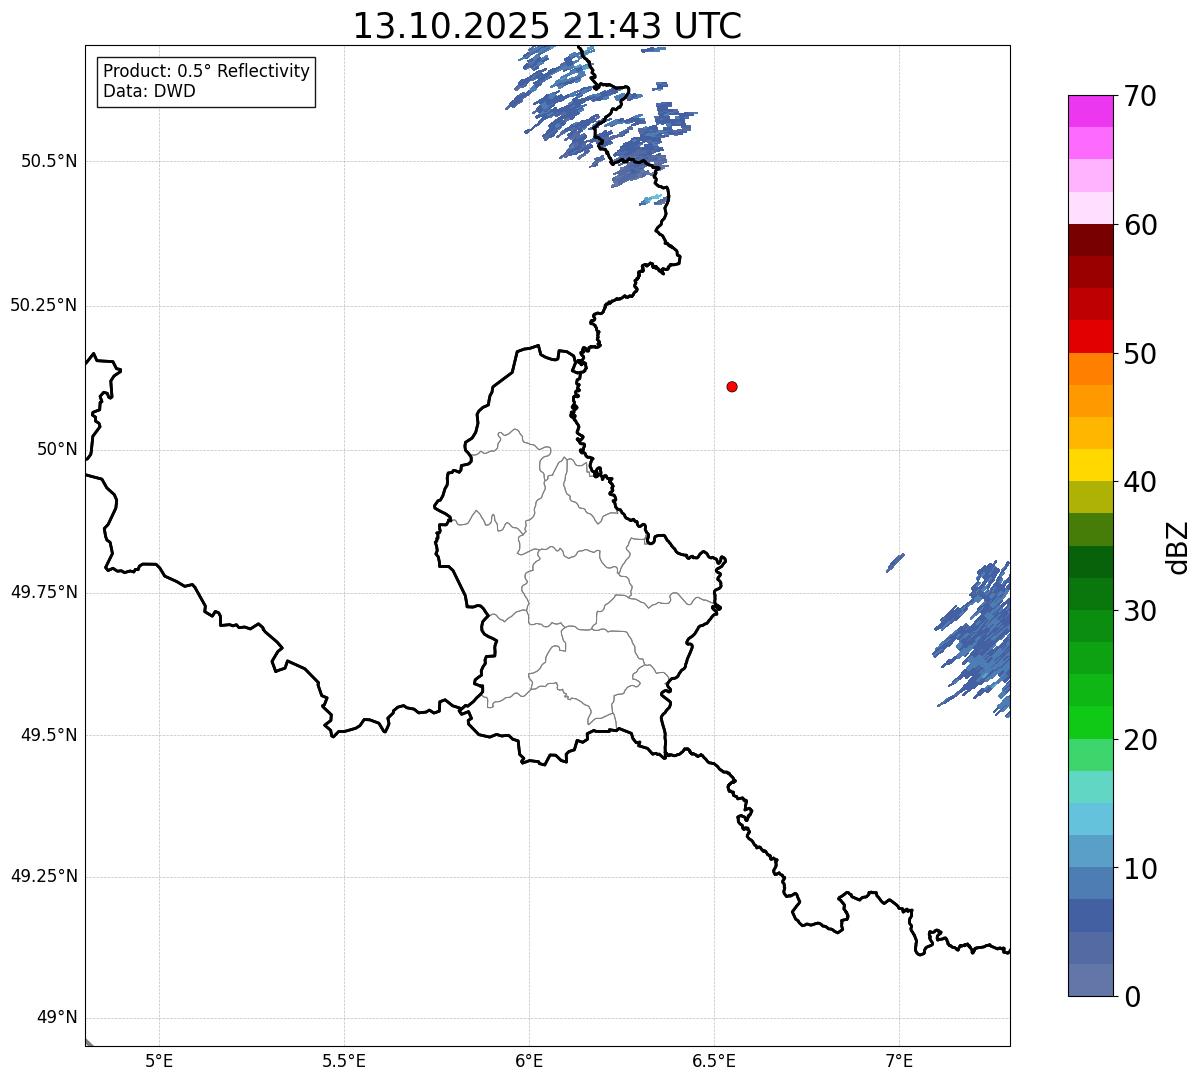Click the 49.25°N latitude label
The height and width of the screenshot is (1081, 1202).
coord(43,876)
